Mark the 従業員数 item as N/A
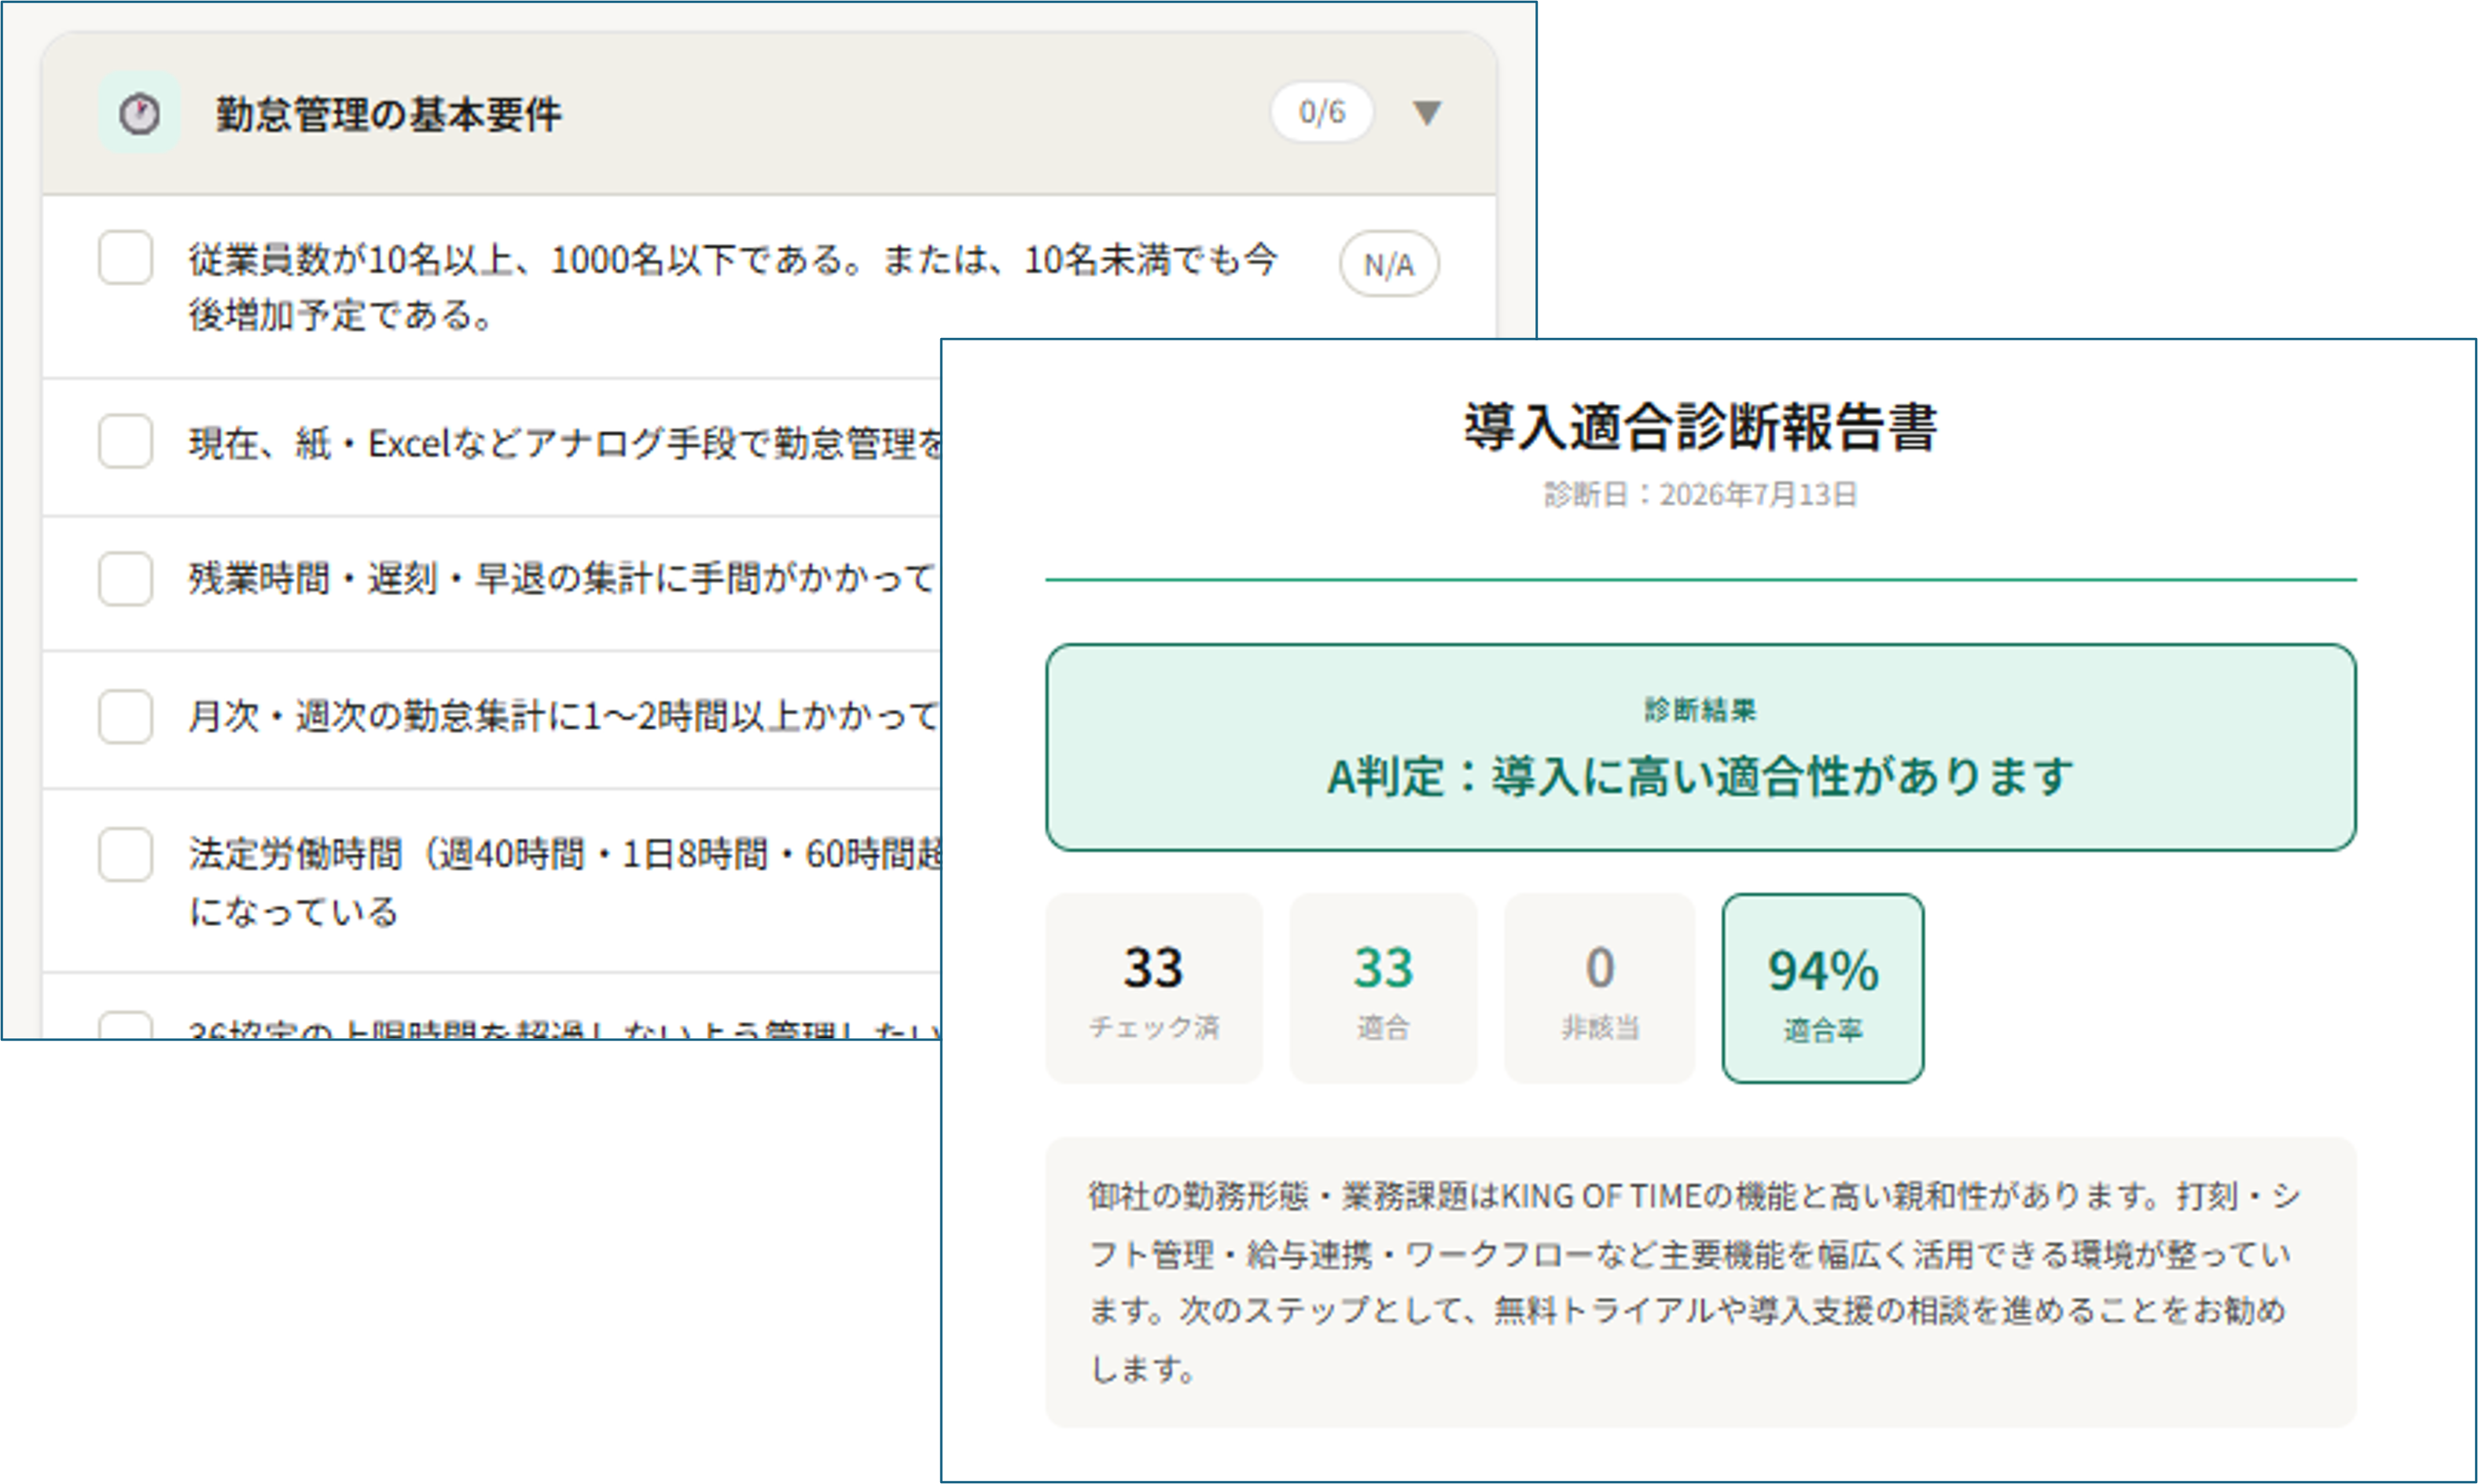The height and width of the screenshot is (1484, 2478). point(1389,264)
